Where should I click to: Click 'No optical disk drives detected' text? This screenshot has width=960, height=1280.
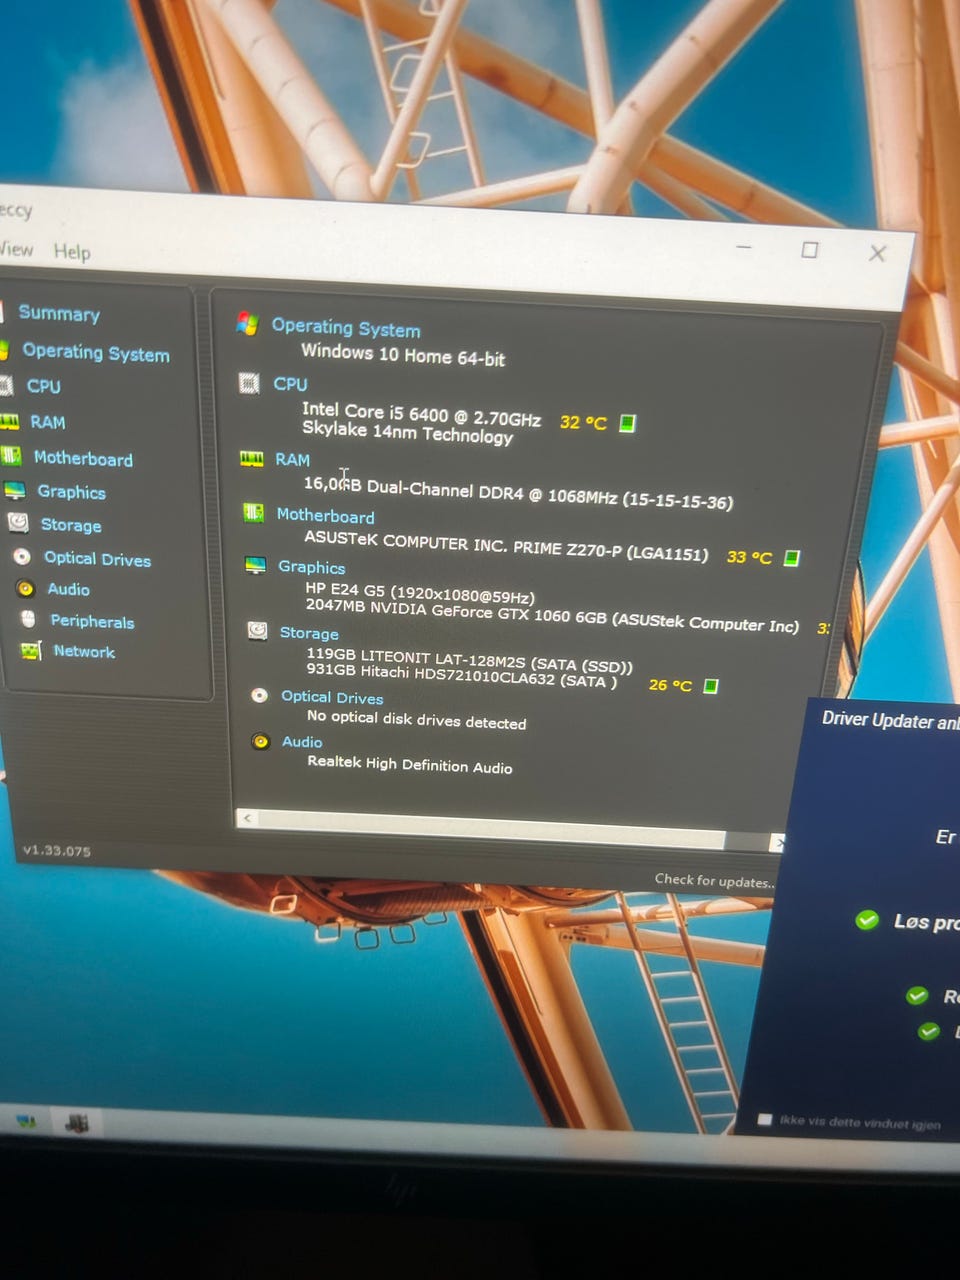point(416,720)
